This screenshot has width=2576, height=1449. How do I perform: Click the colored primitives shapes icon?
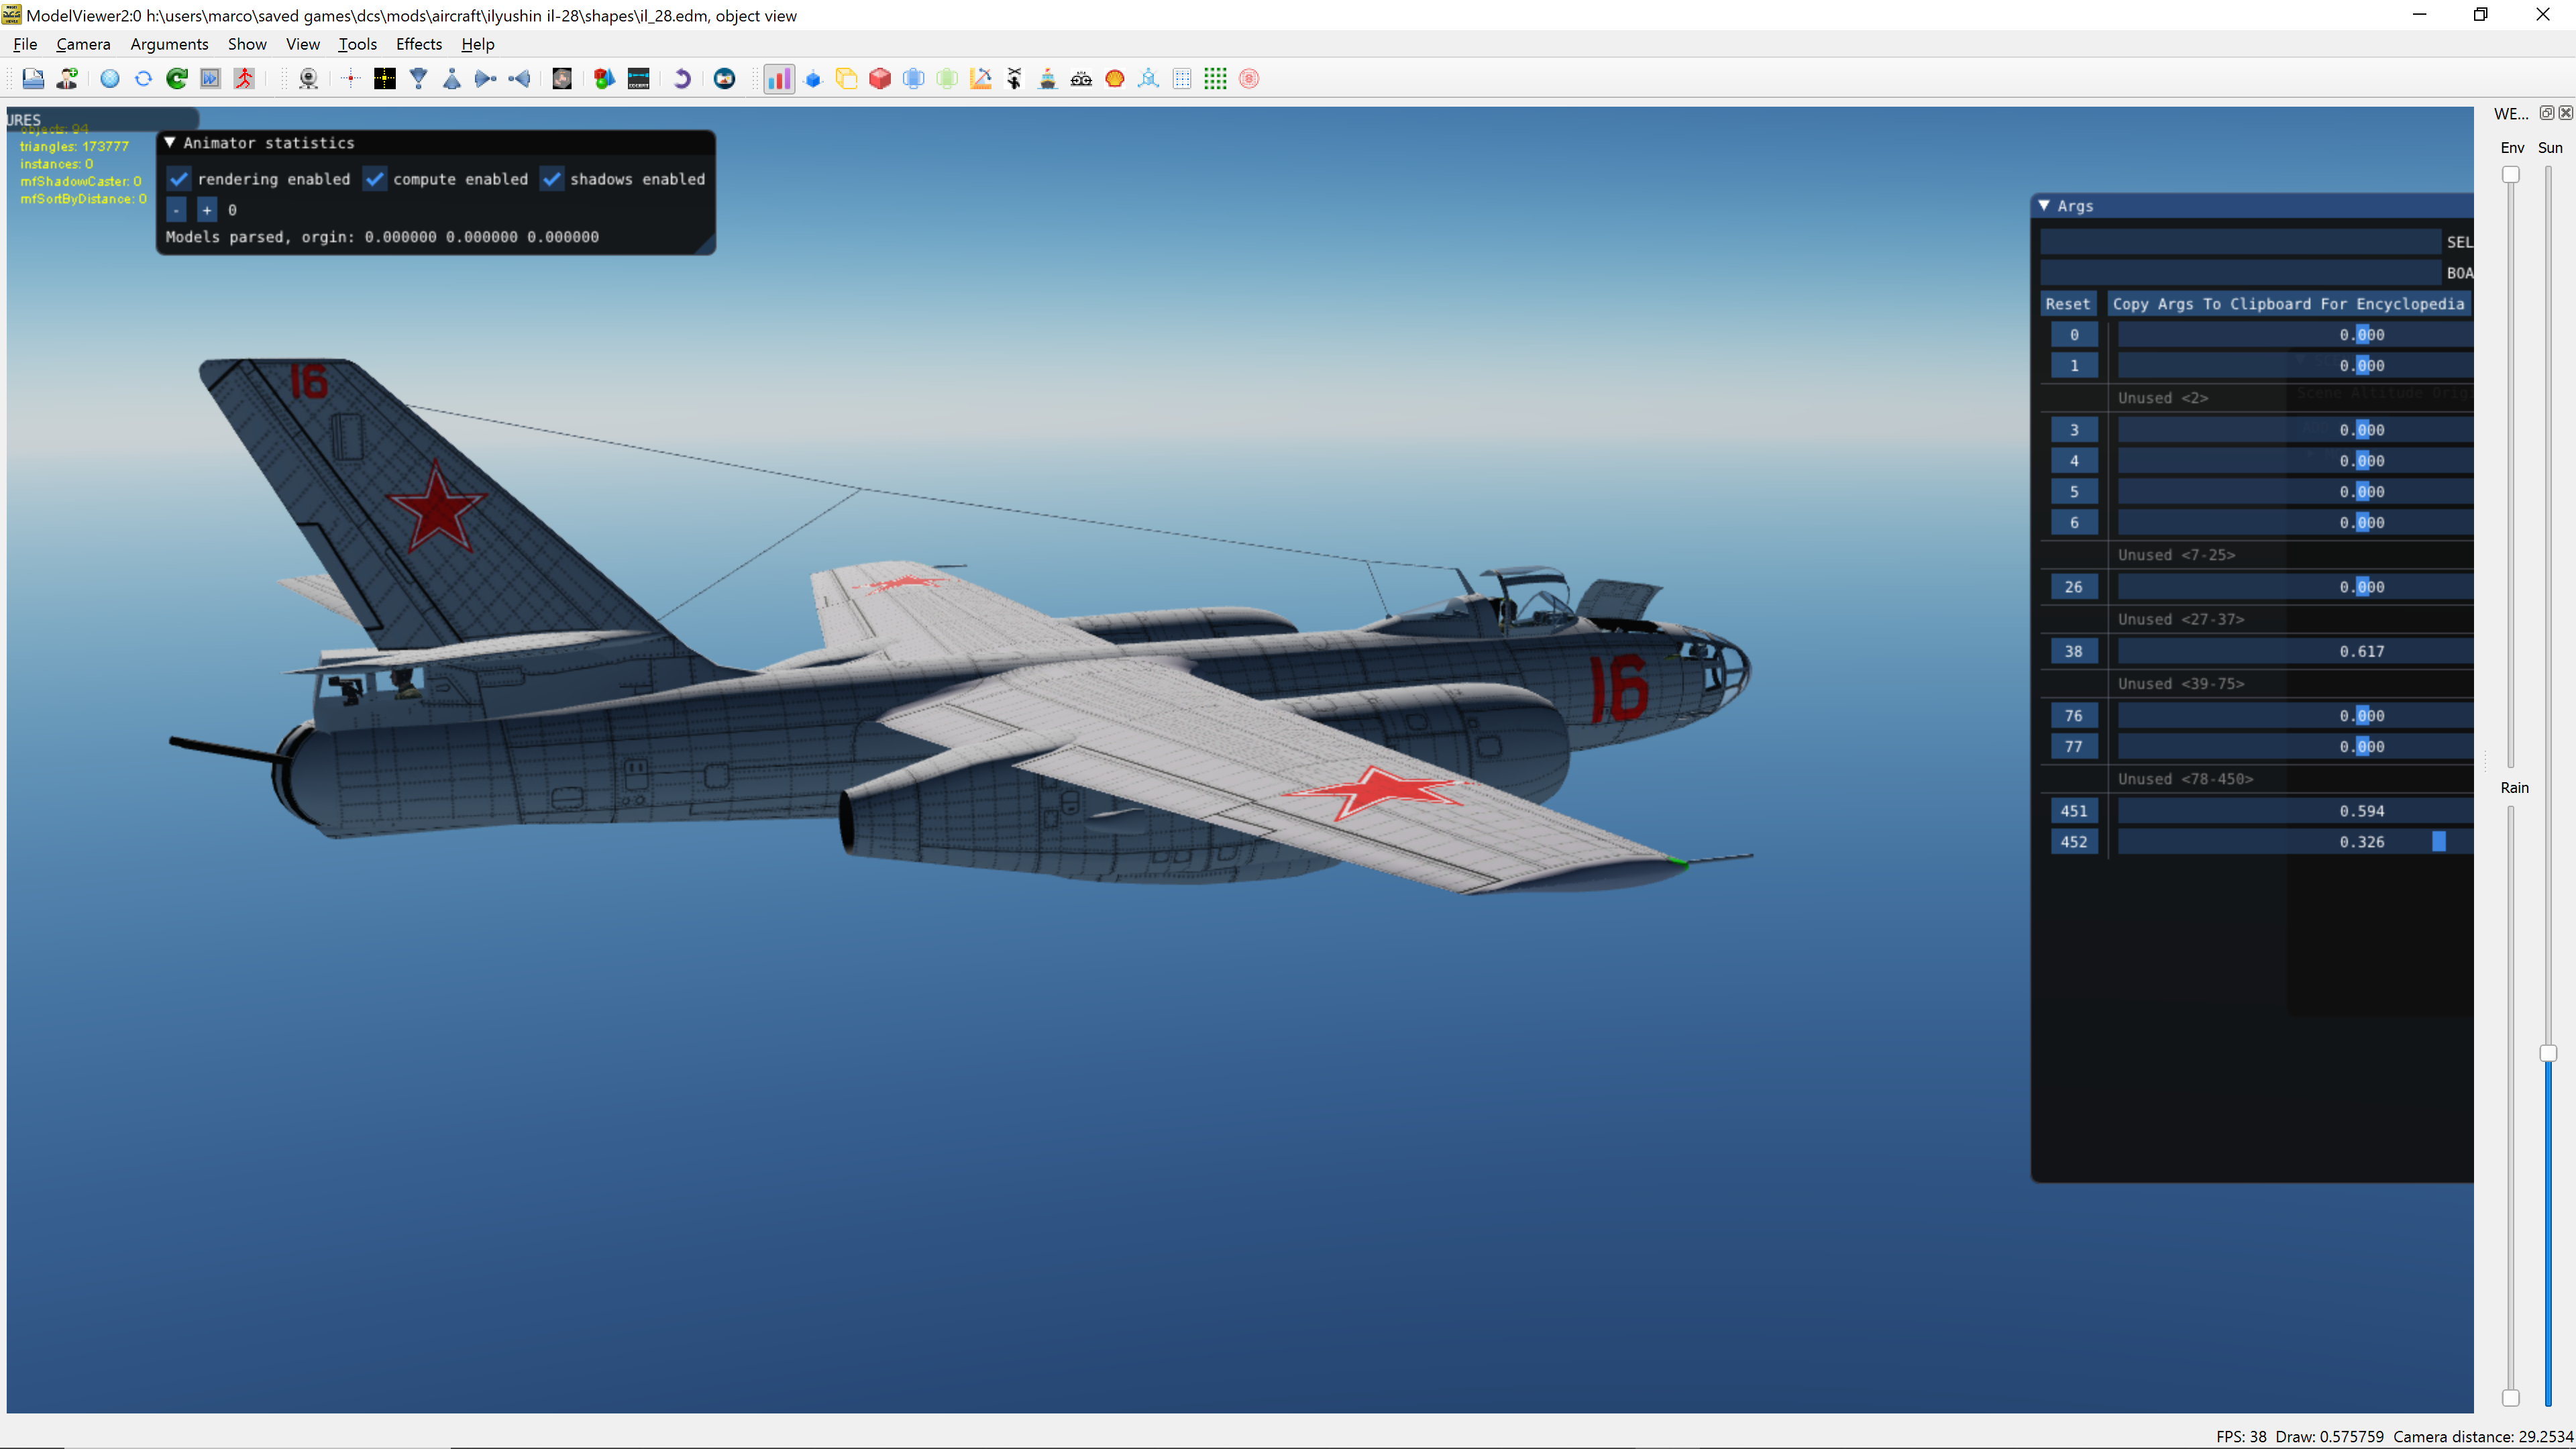604,79
